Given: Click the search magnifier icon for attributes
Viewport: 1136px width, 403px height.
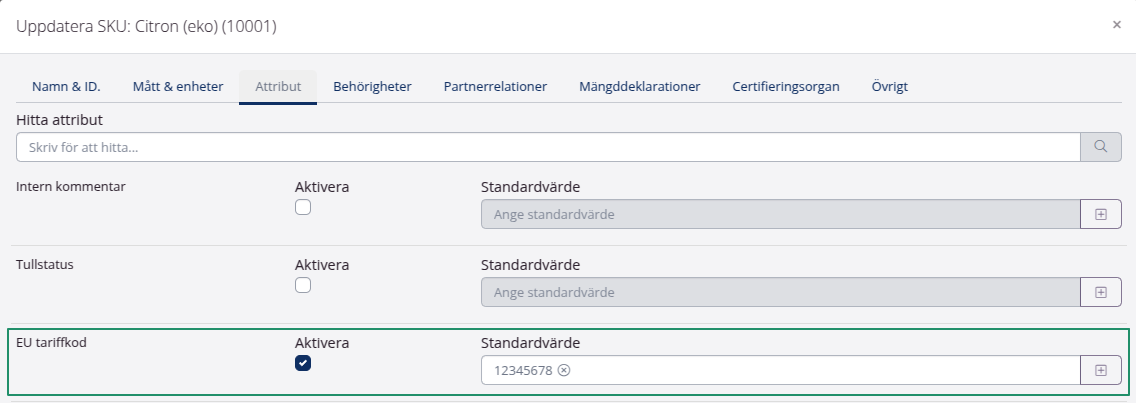Looking at the screenshot, I should click(x=1101, y=147).
